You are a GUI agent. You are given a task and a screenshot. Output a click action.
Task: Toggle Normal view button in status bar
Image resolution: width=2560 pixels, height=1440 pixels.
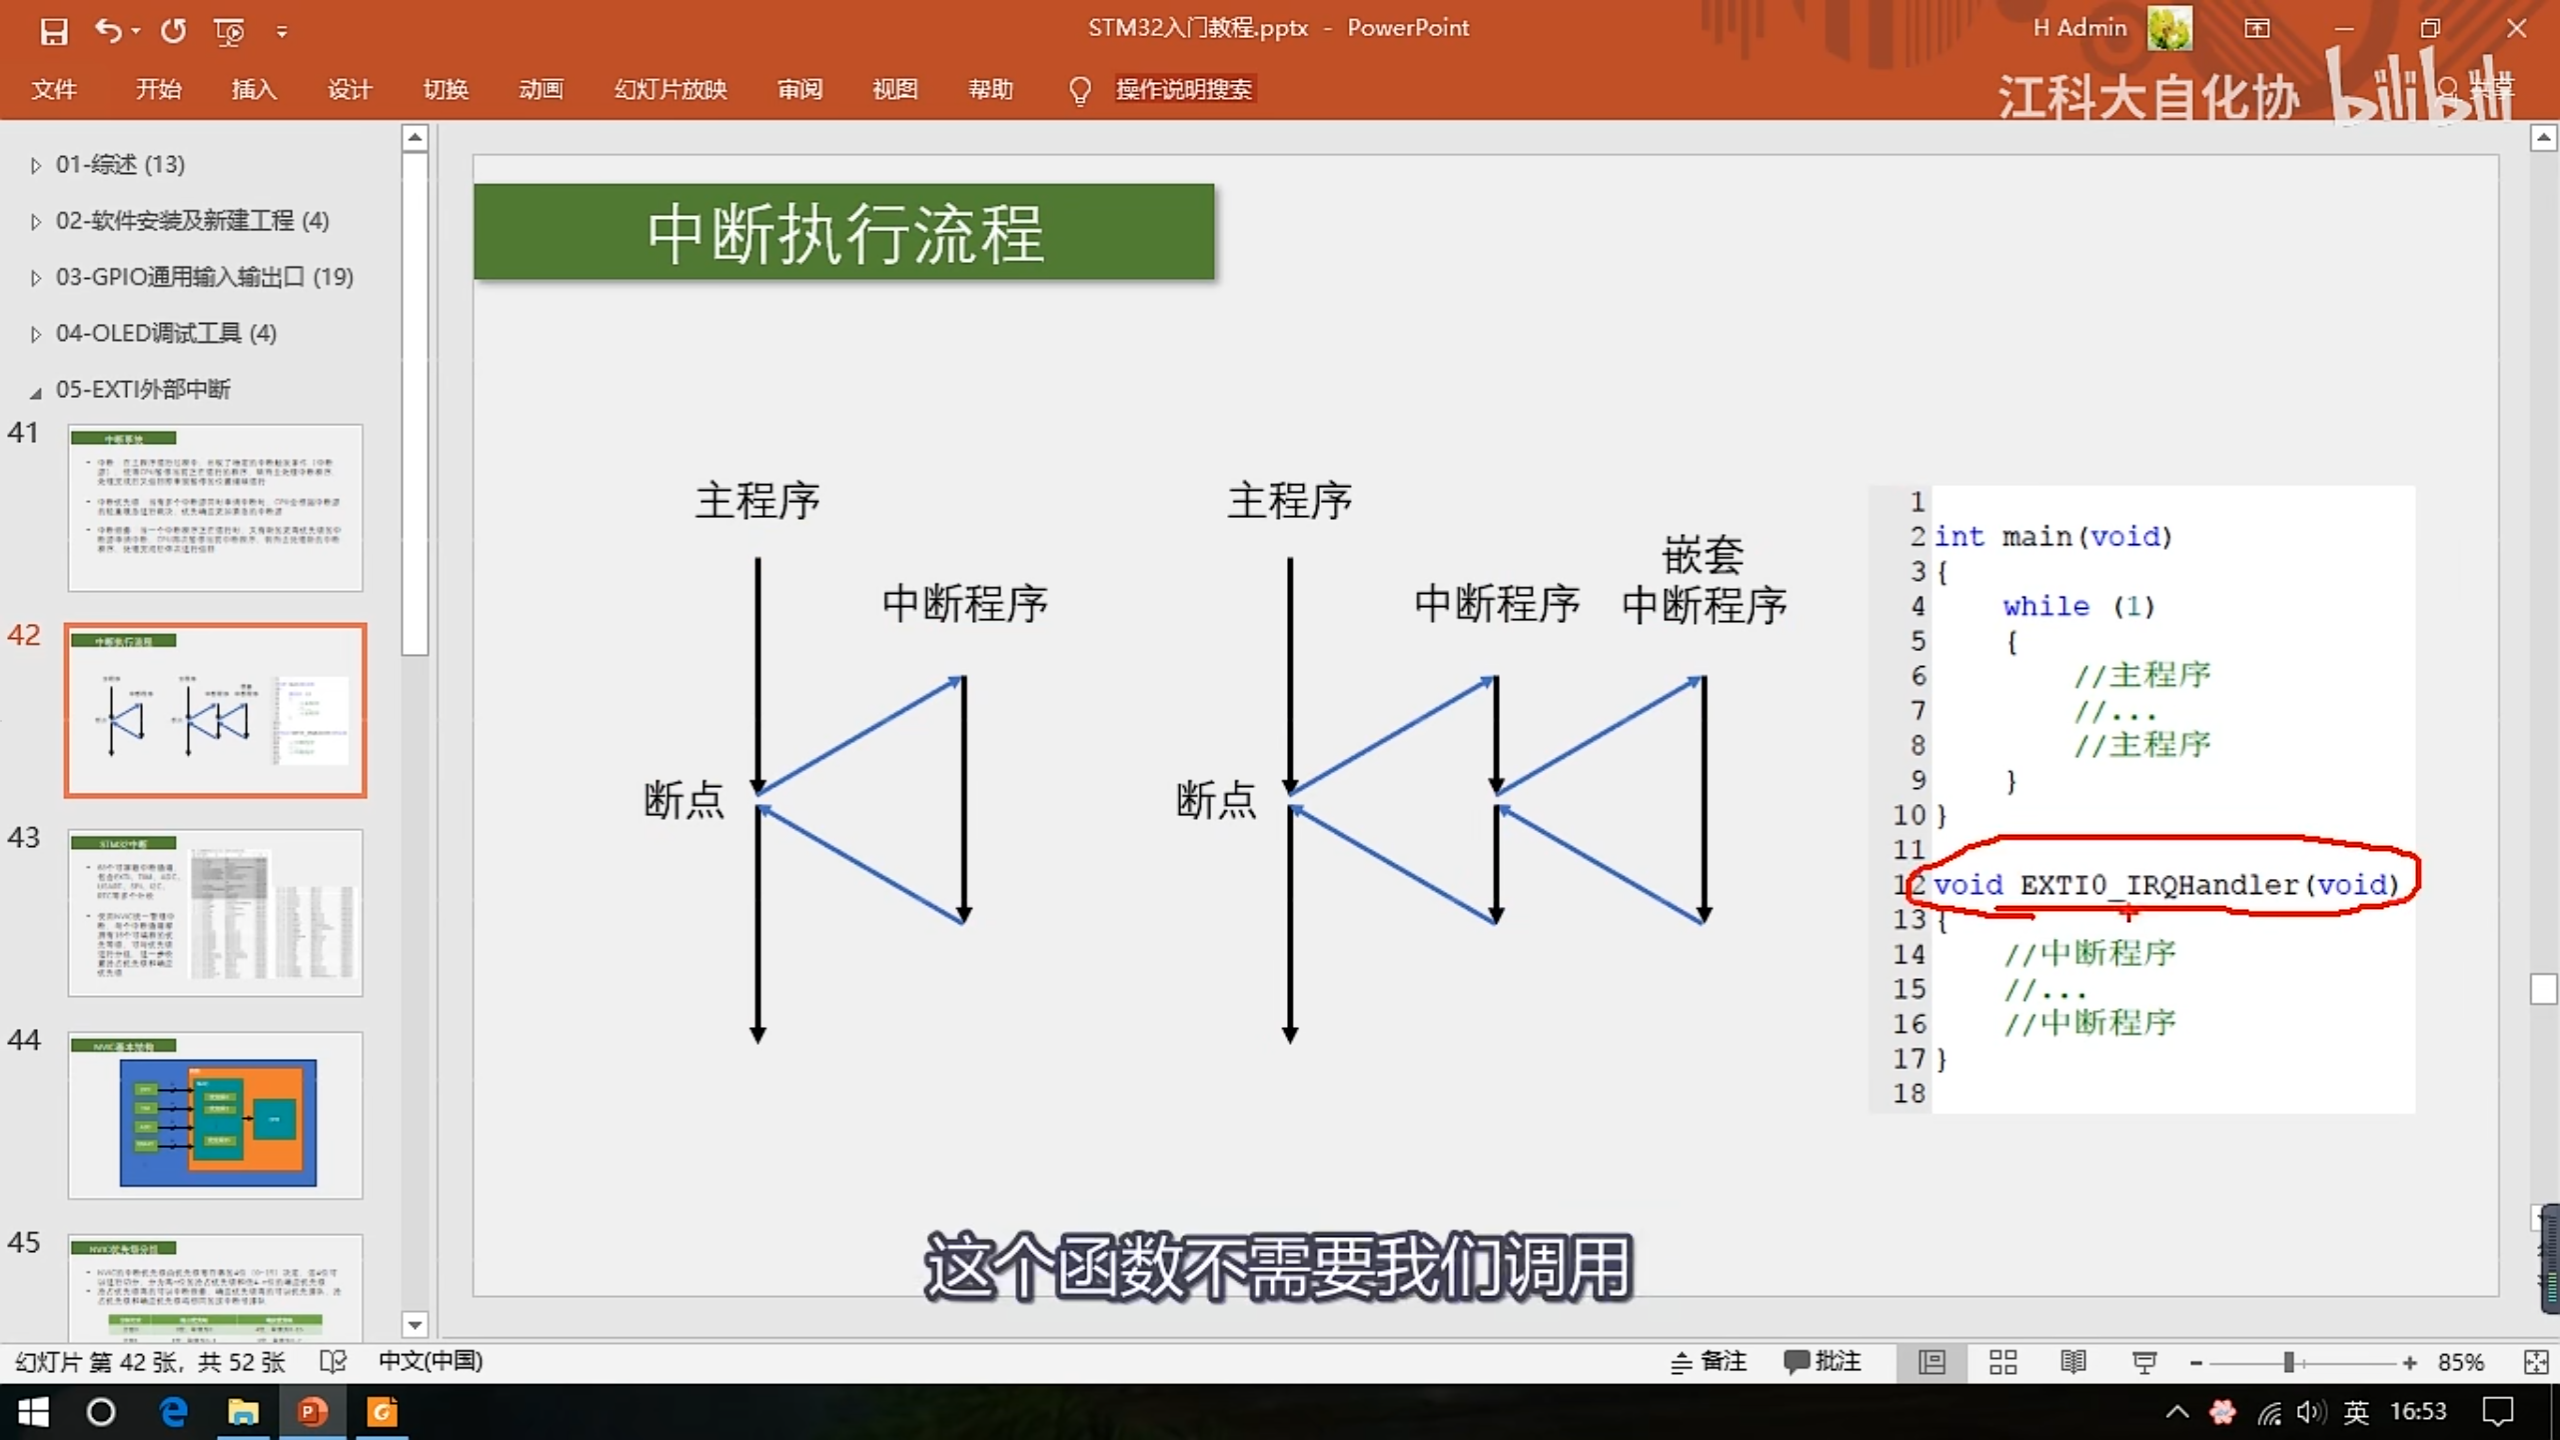point(1932,1362)
